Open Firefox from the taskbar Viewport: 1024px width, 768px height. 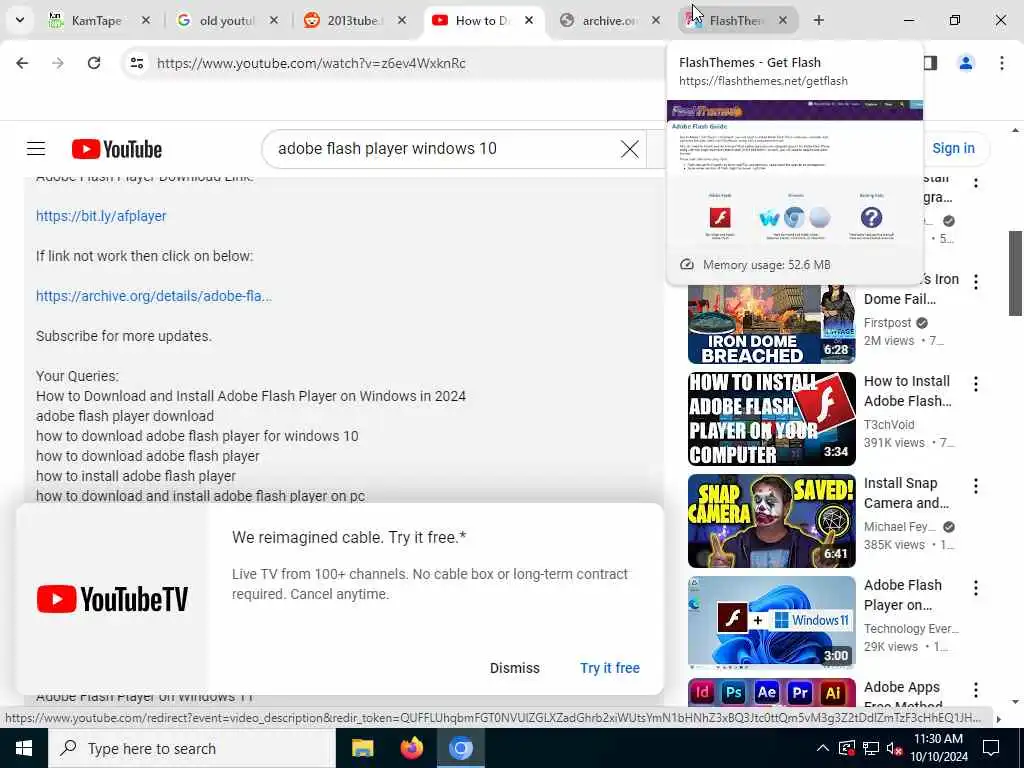click(x=411, y=748)
